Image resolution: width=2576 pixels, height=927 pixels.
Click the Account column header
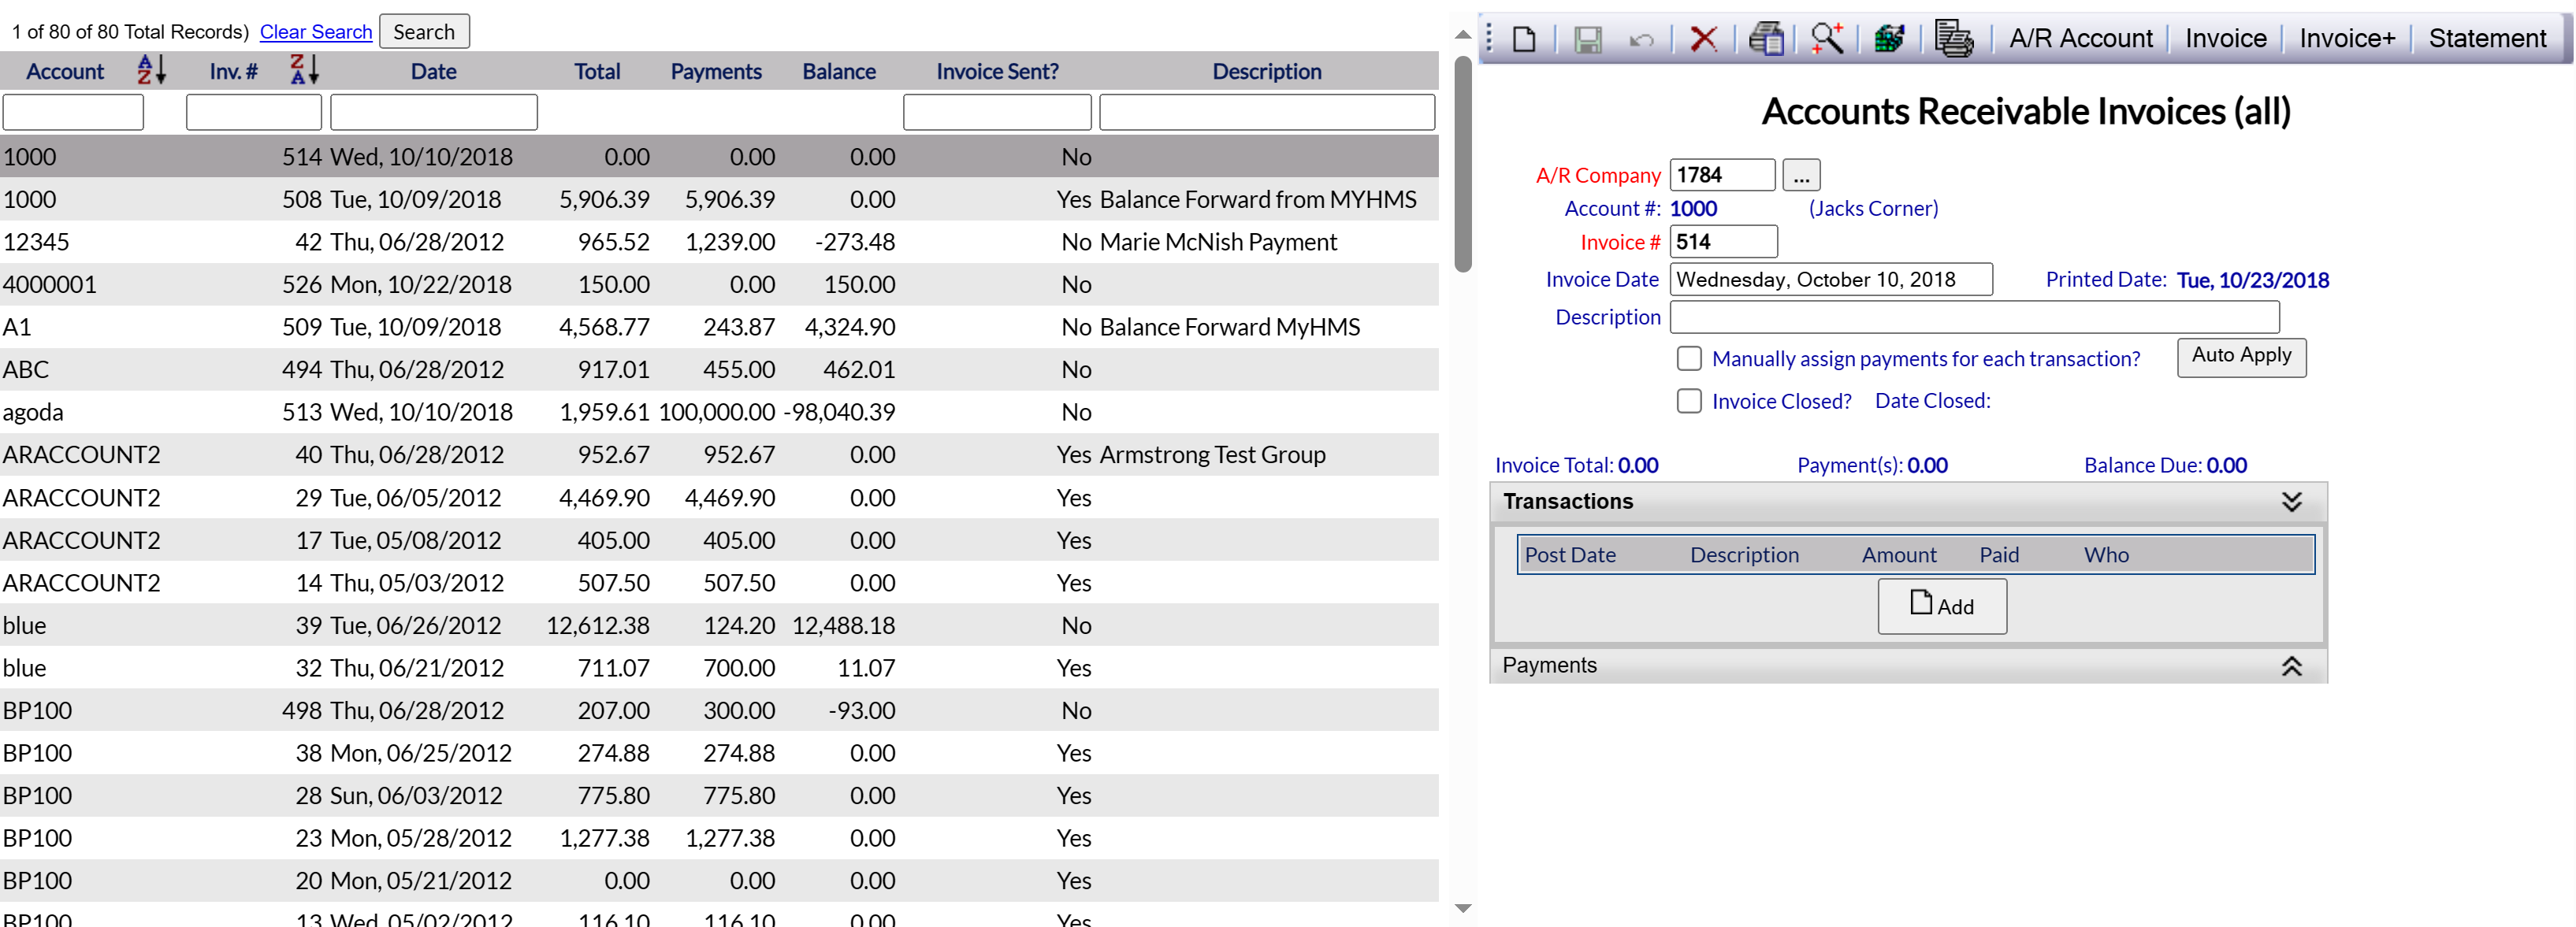coord(65,71)
